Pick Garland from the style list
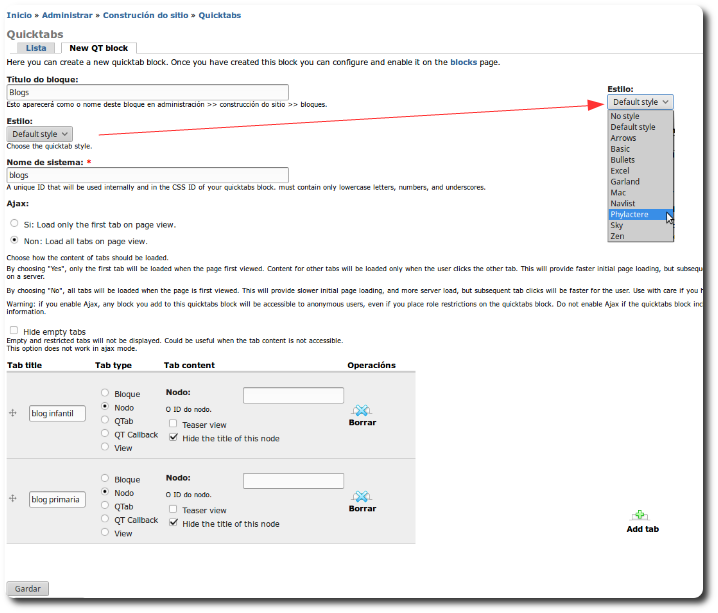718x613 pixels. click(625, 181)
